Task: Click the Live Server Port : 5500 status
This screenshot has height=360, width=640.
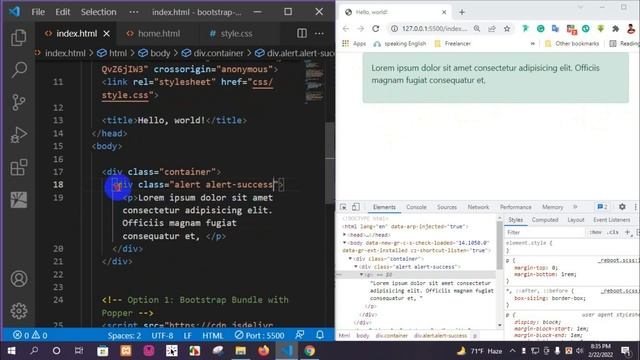Action: point(260,336)
